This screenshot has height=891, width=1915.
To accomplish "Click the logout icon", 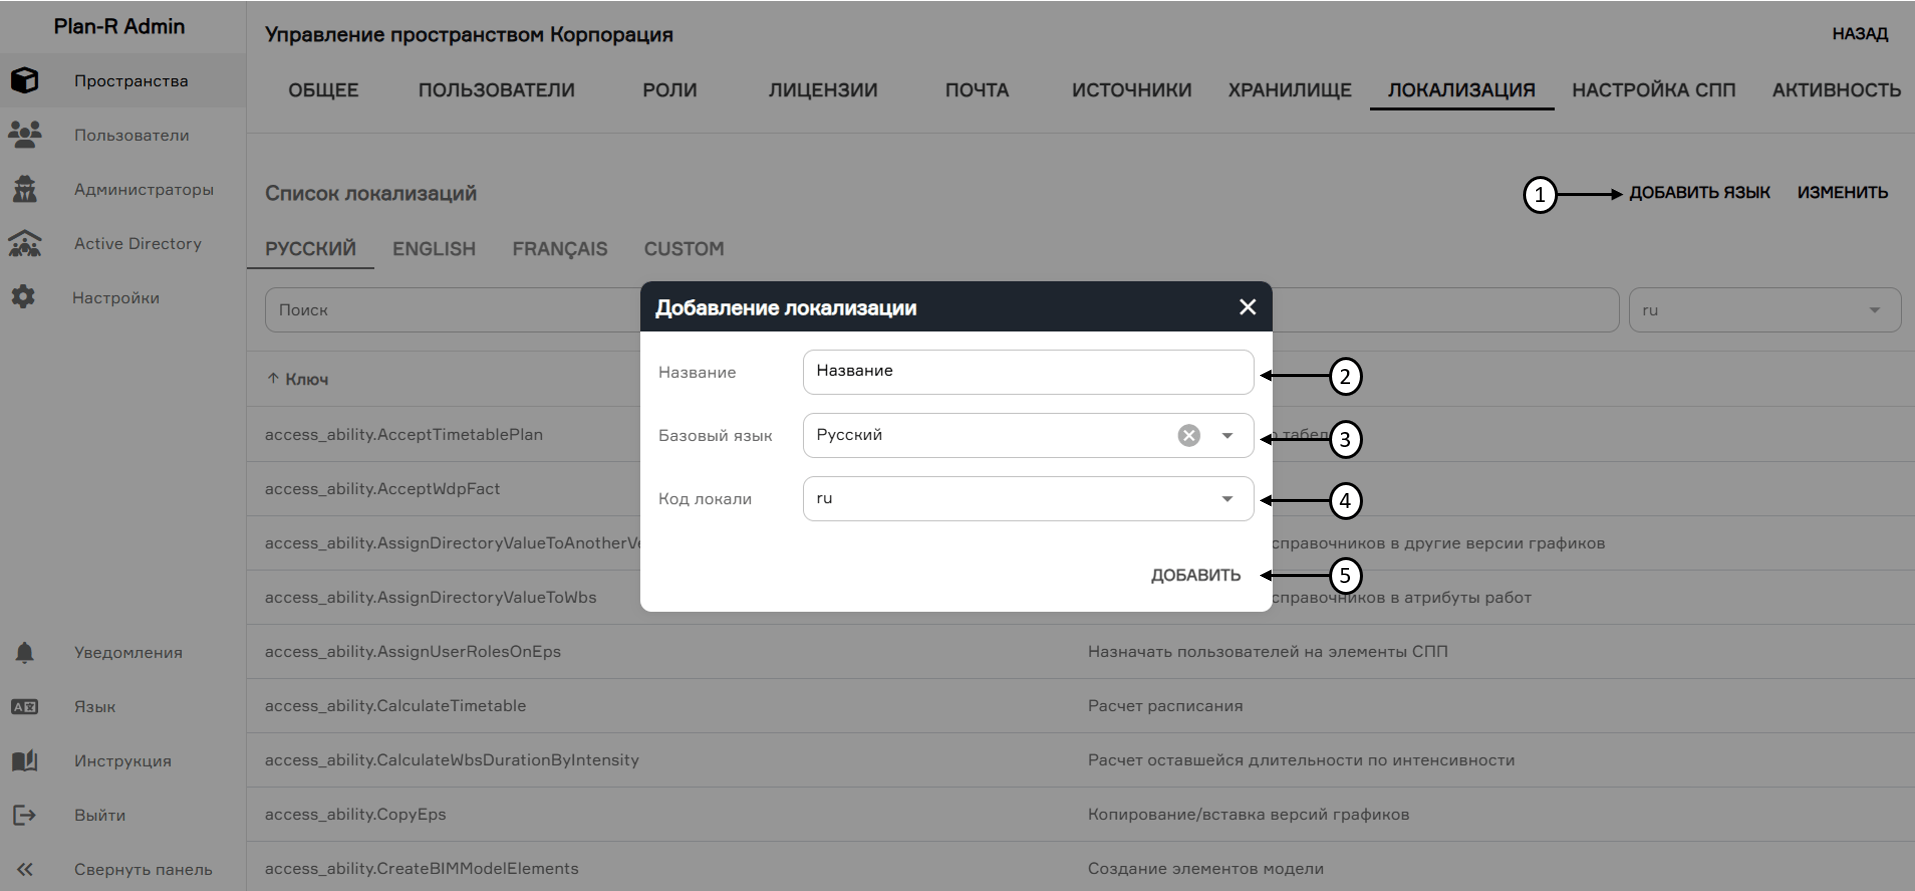I will point(25,815).
